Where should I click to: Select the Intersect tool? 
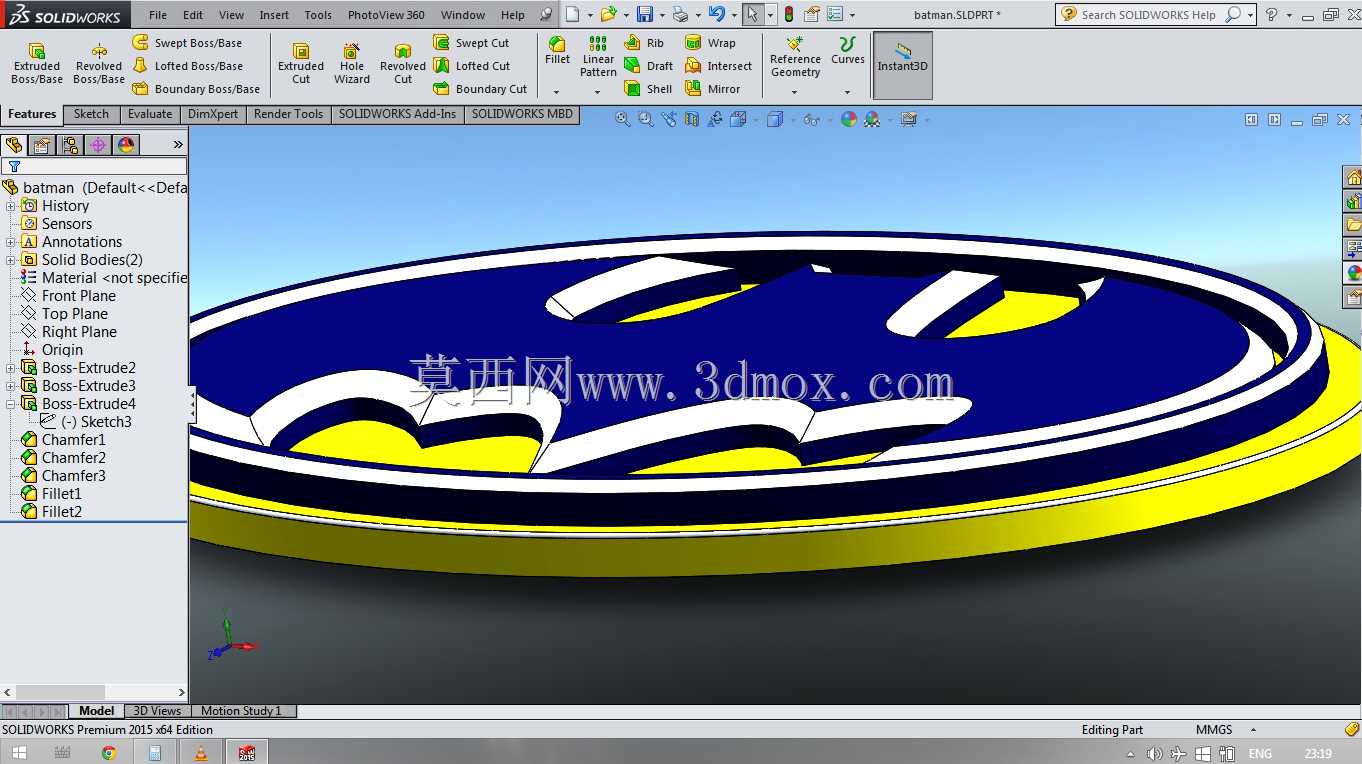718,66
